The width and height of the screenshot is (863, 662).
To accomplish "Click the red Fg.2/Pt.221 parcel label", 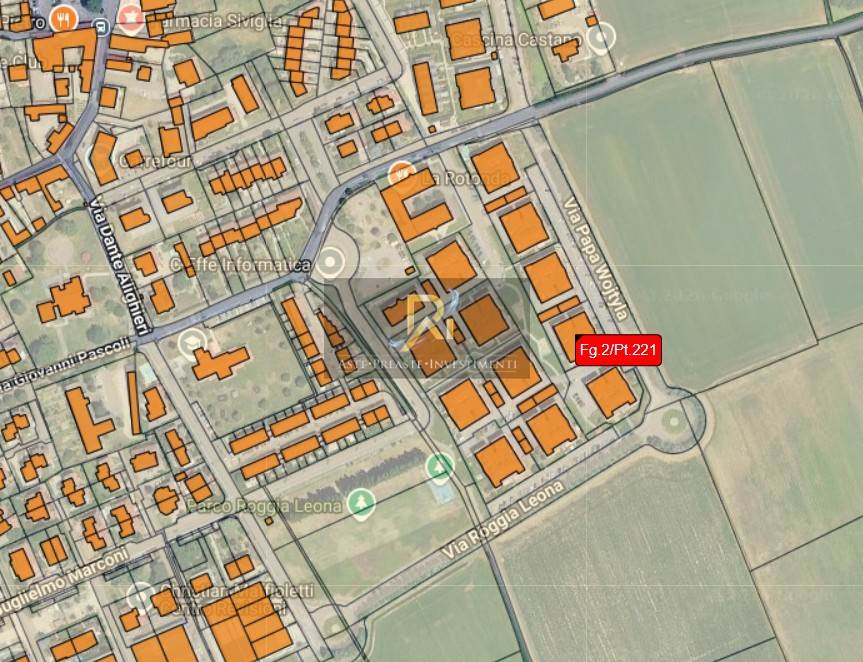I will (x=618, y=350).
